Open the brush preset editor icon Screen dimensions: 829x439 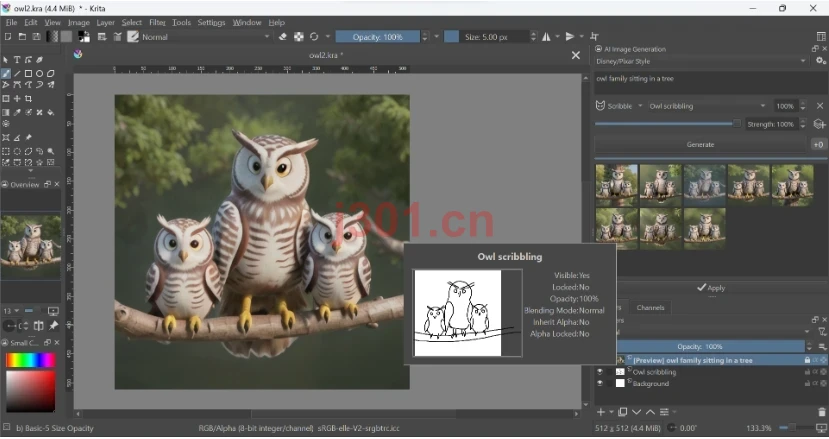102,36
